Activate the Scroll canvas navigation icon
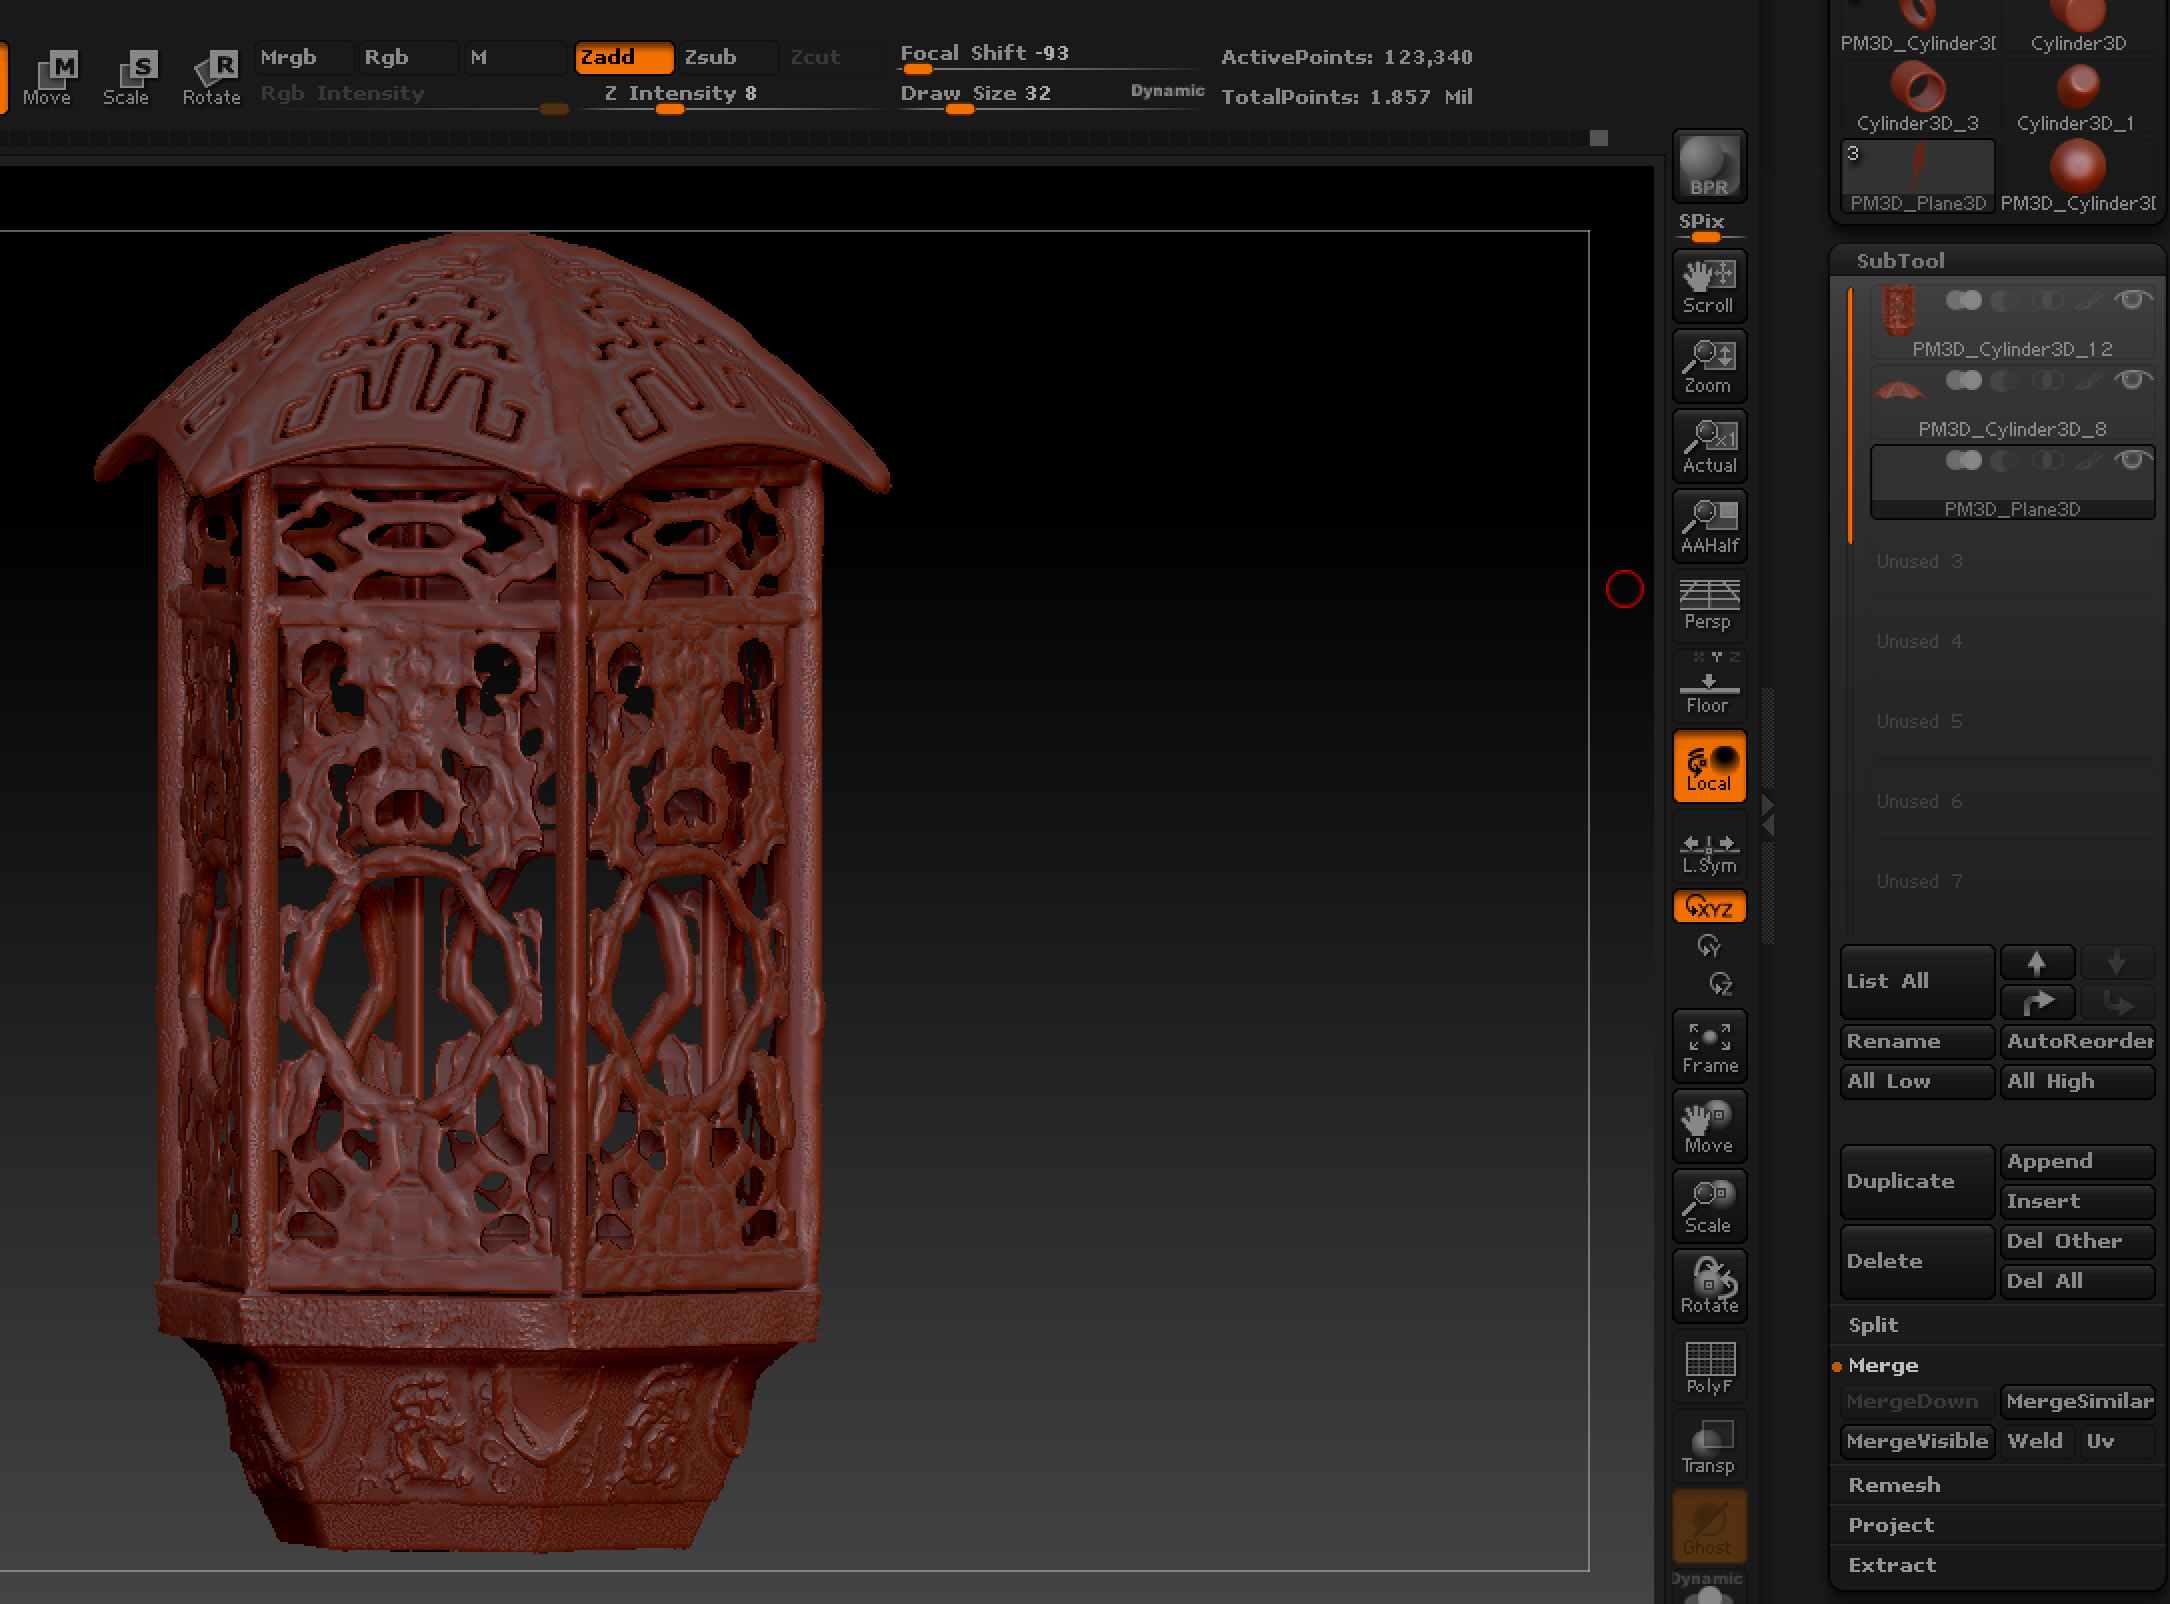The height and width of the screenshot is (1604, 2170). 1709,286
